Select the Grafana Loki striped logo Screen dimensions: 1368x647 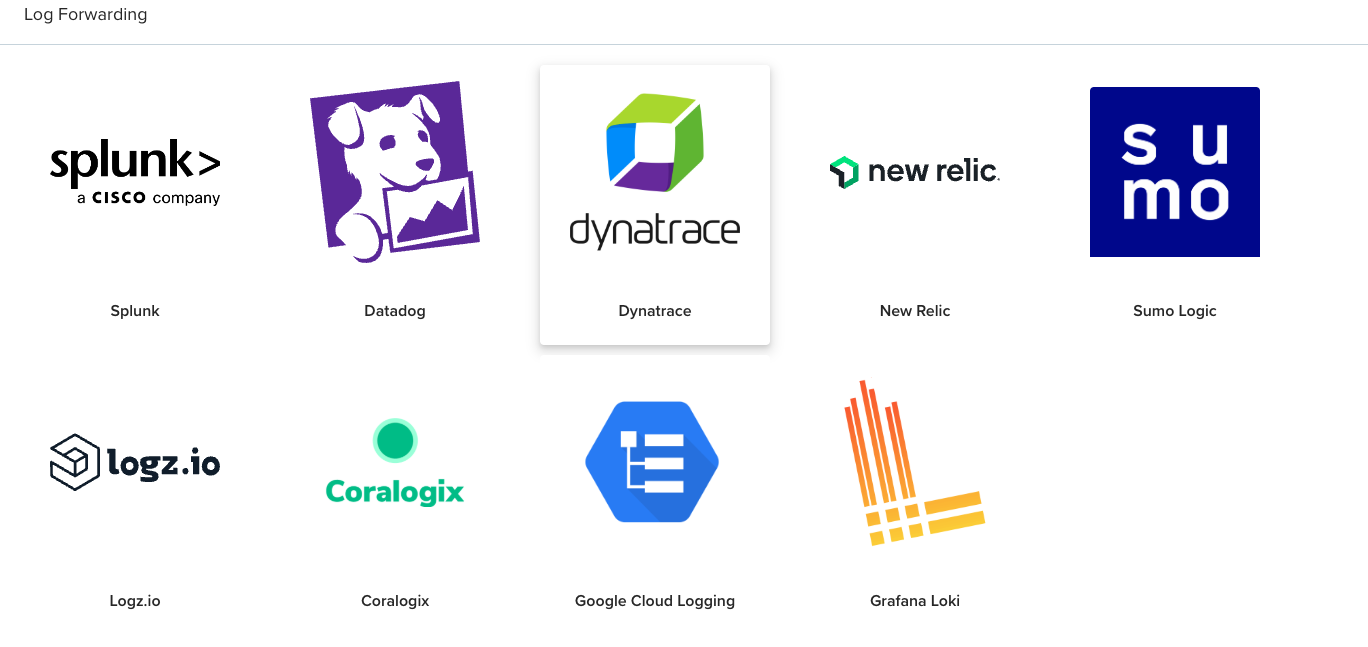pos(915,462)
